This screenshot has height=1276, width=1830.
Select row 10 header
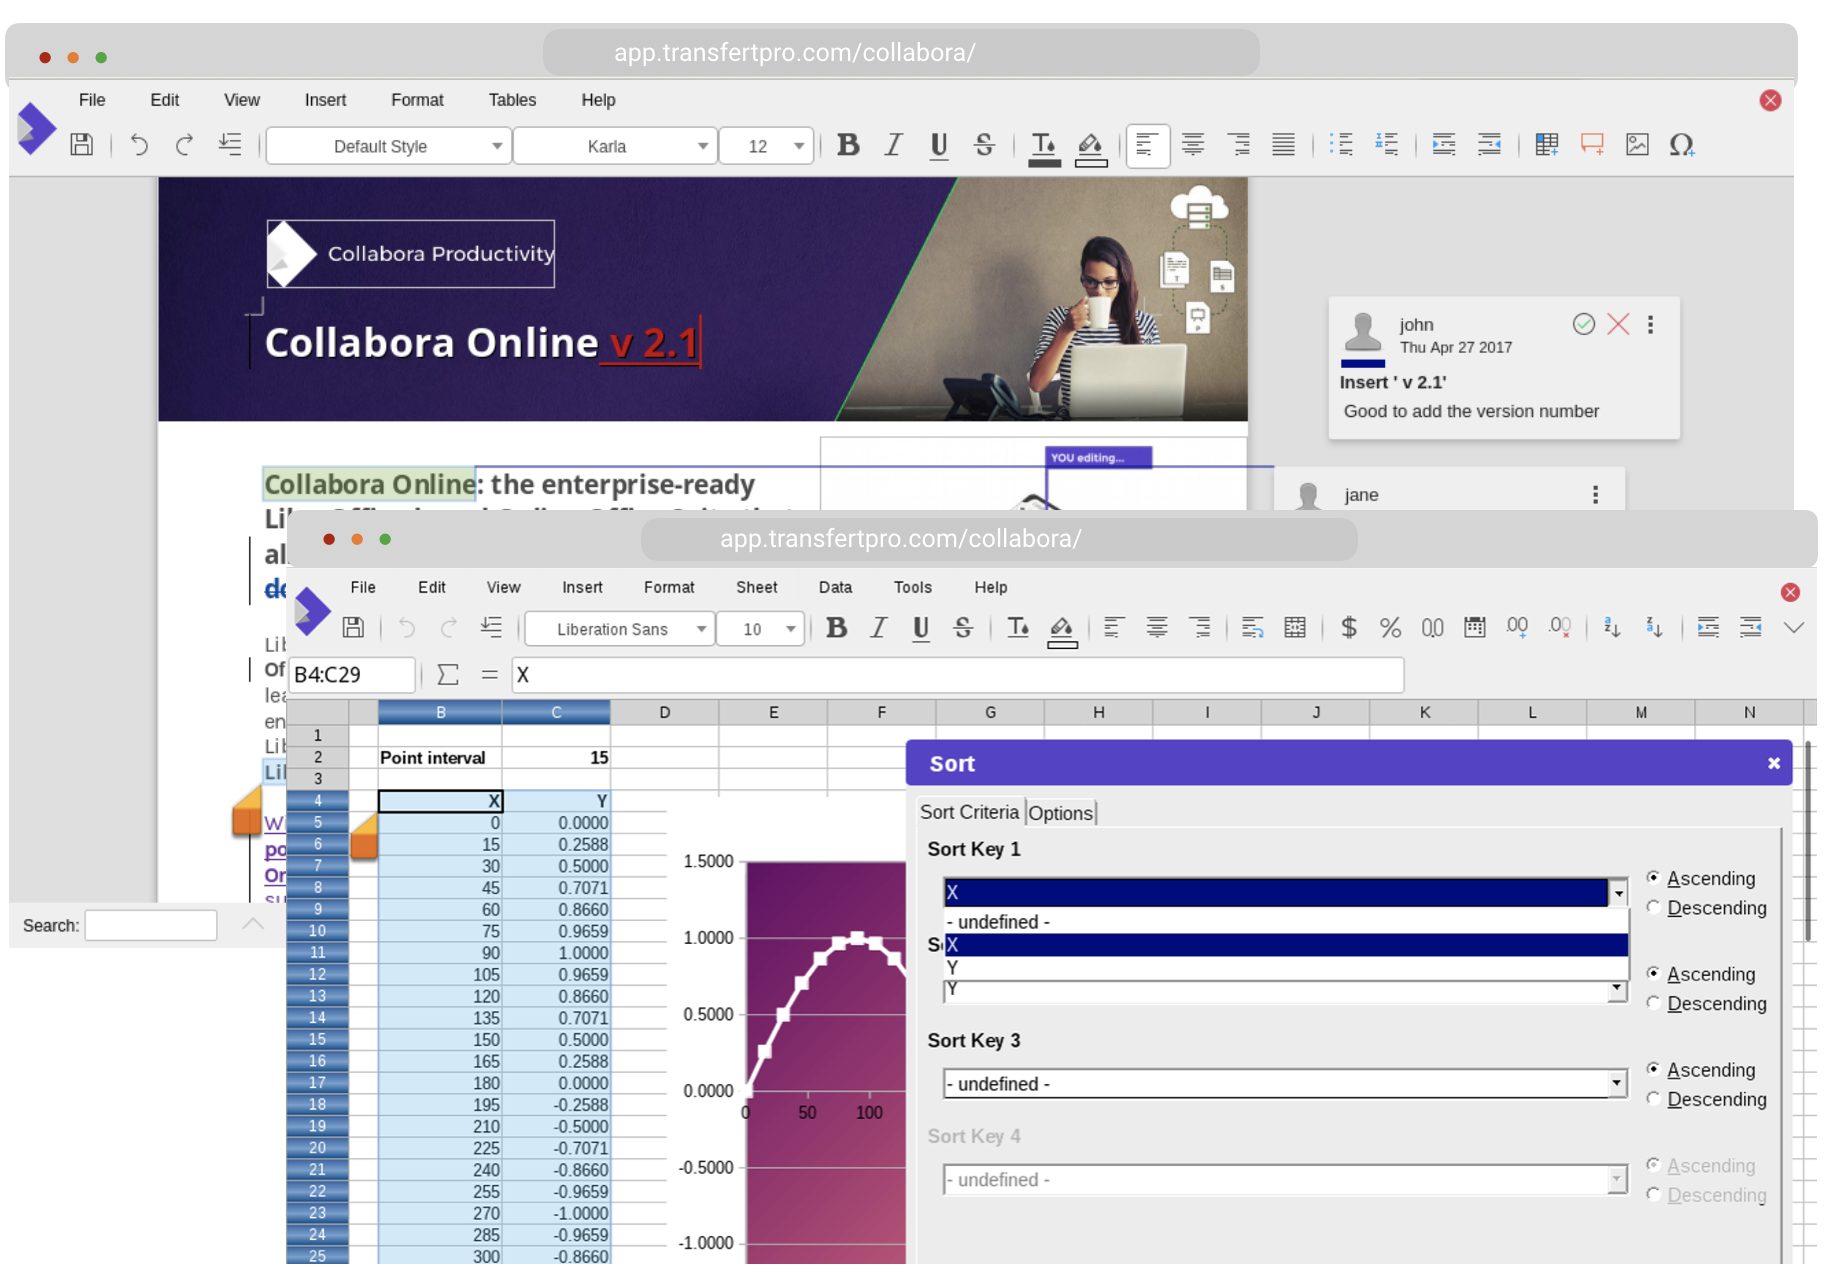click(x=317, y=931)
